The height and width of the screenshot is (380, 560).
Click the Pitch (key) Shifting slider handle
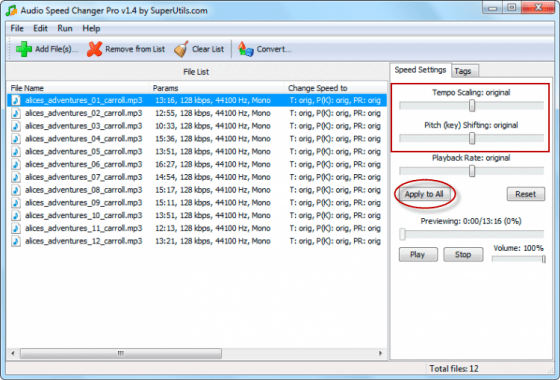(x=472, y=139)
